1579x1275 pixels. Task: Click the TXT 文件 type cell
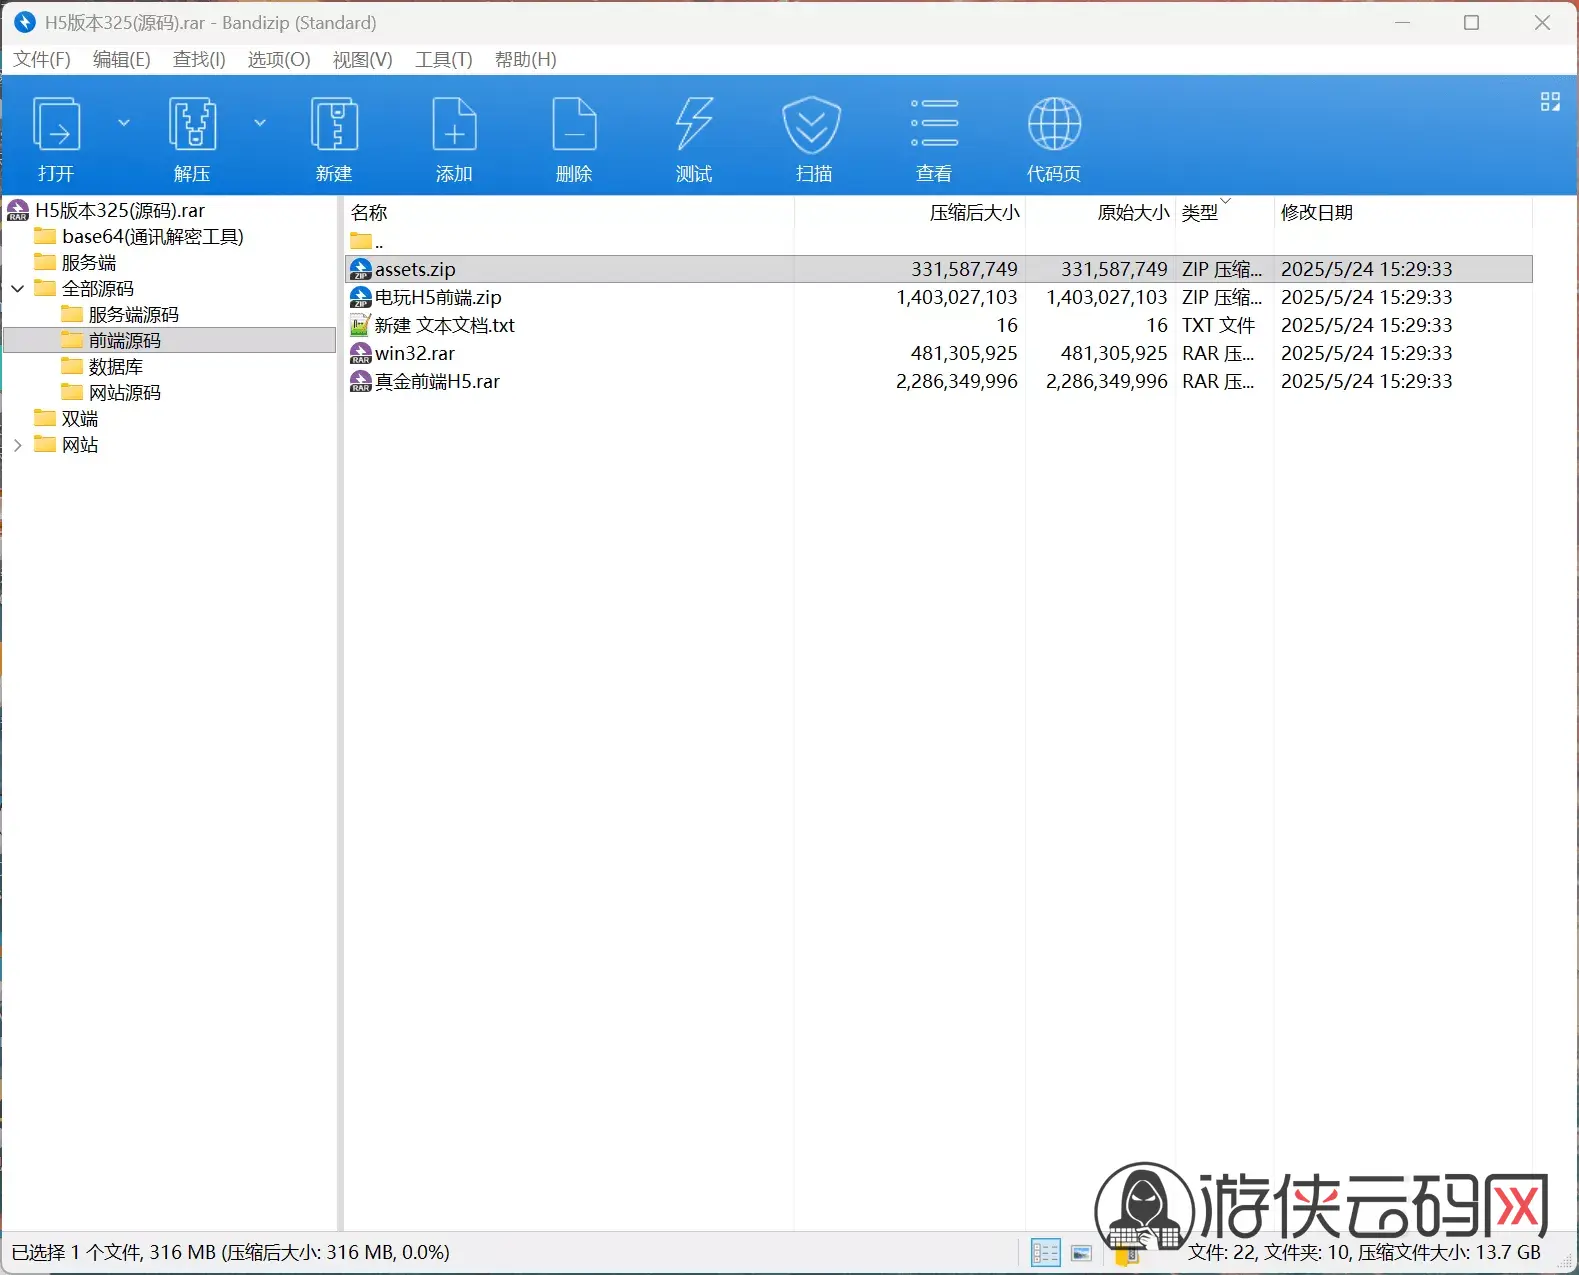coord(1218,325)
